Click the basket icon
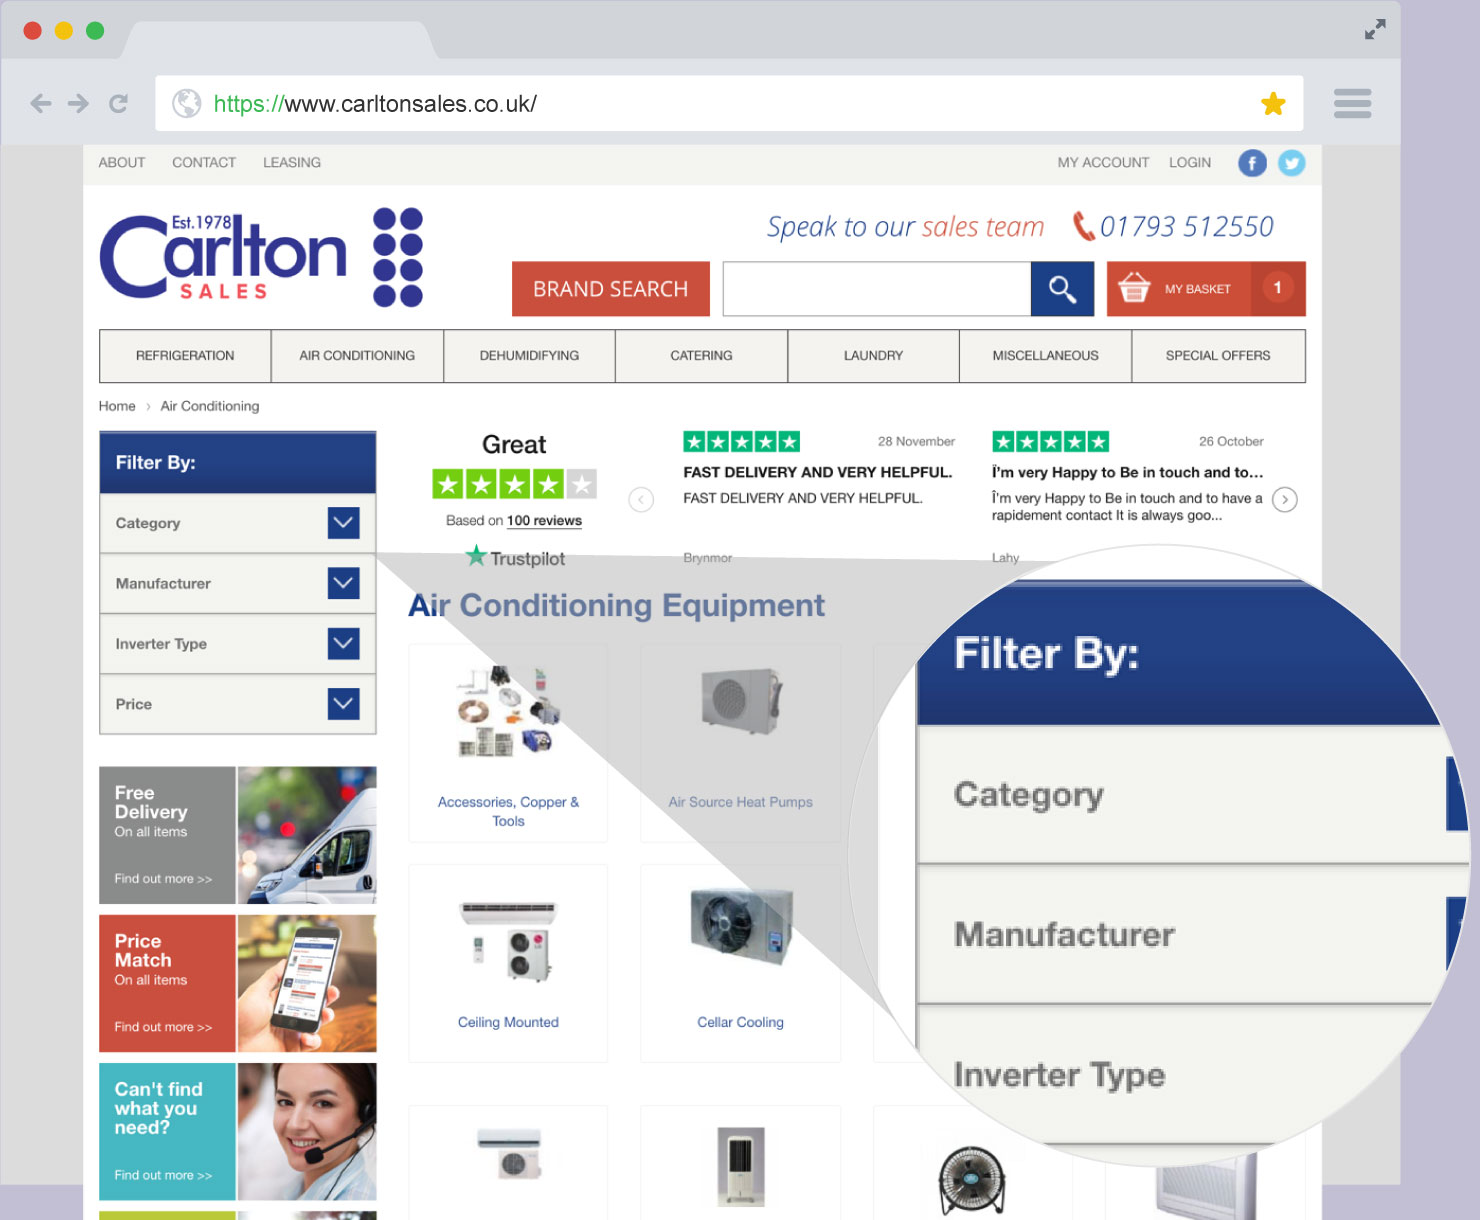The width and height of the screenshot is (1480, 1220). pyautogui.click(x=1134, y=288)
